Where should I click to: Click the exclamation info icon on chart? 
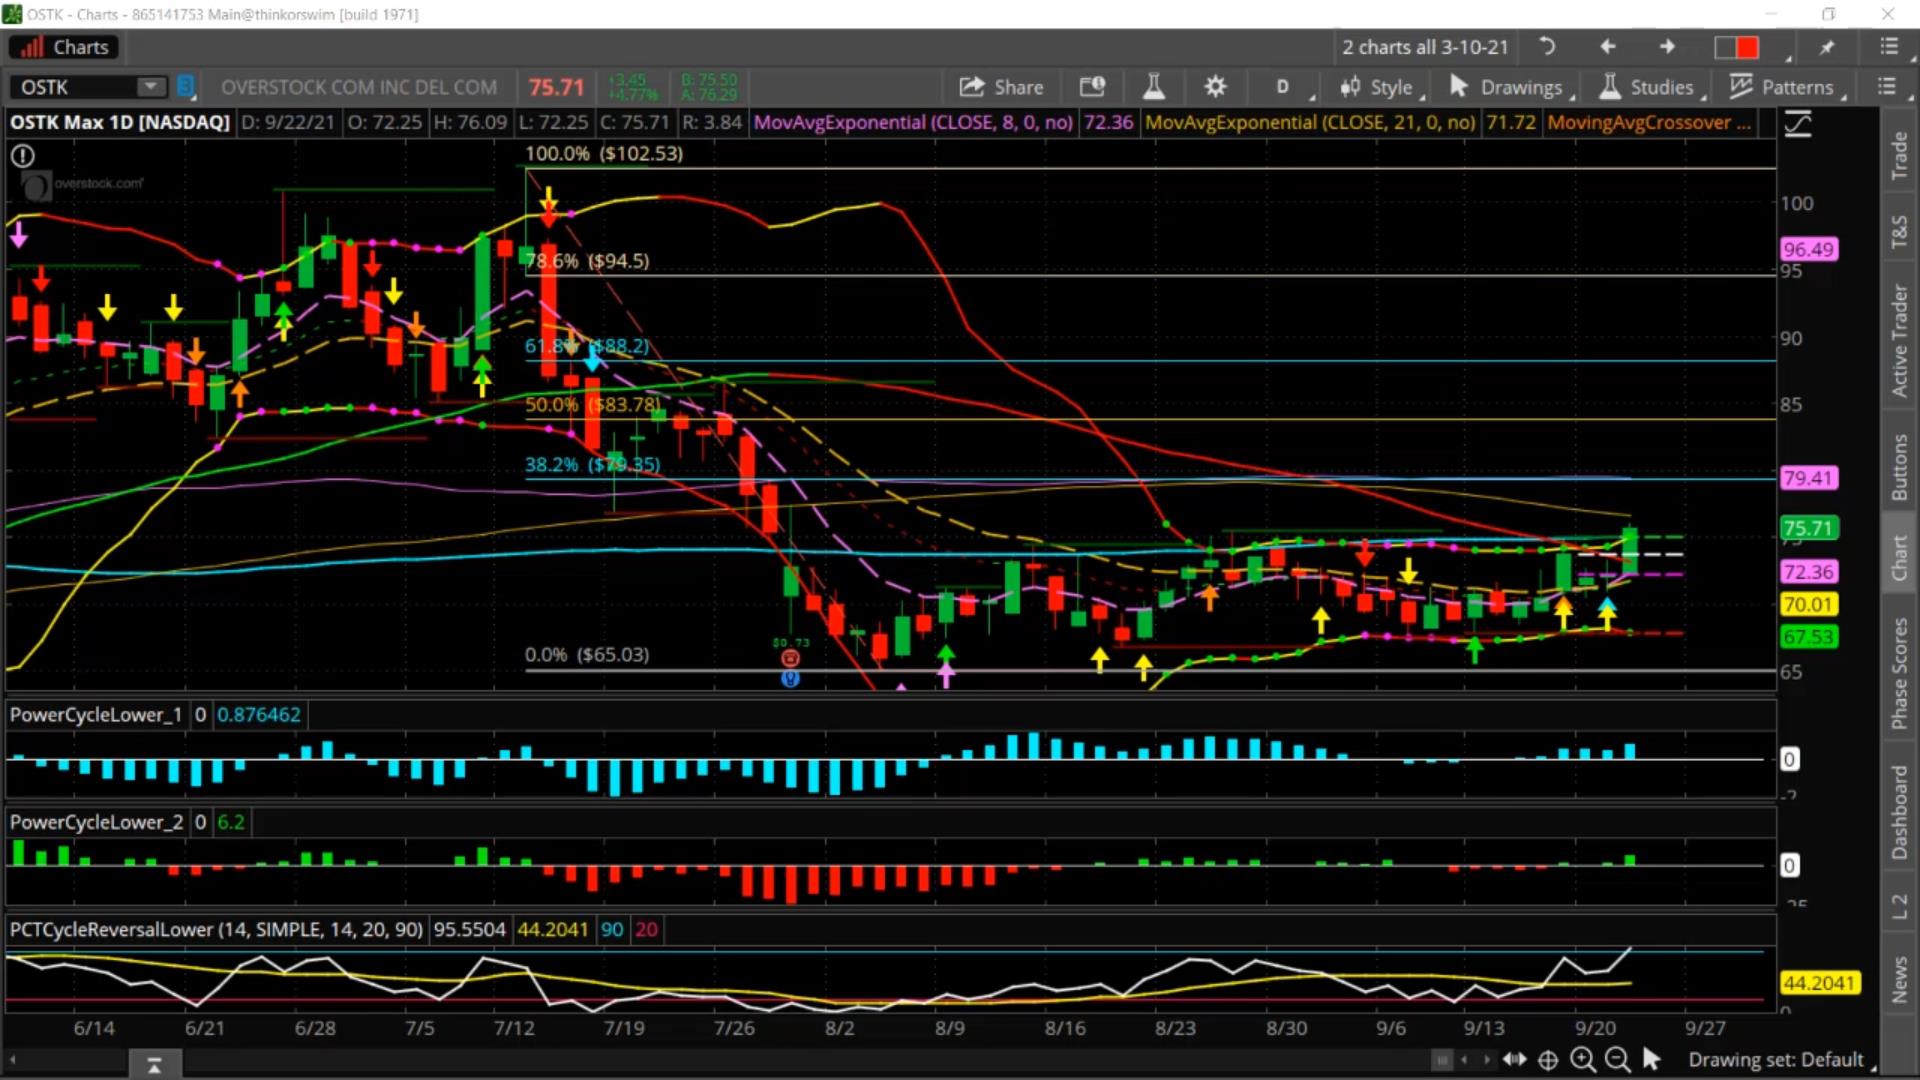click(x=22, y=156)
